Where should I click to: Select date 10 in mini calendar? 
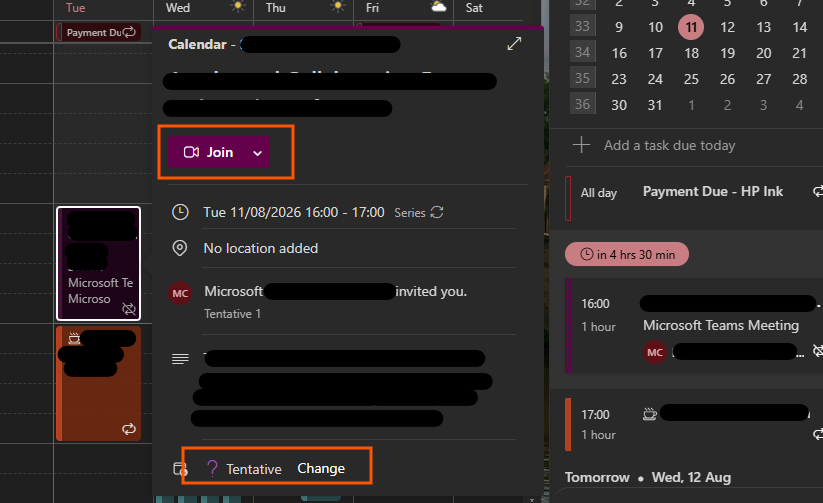point(655,27)
